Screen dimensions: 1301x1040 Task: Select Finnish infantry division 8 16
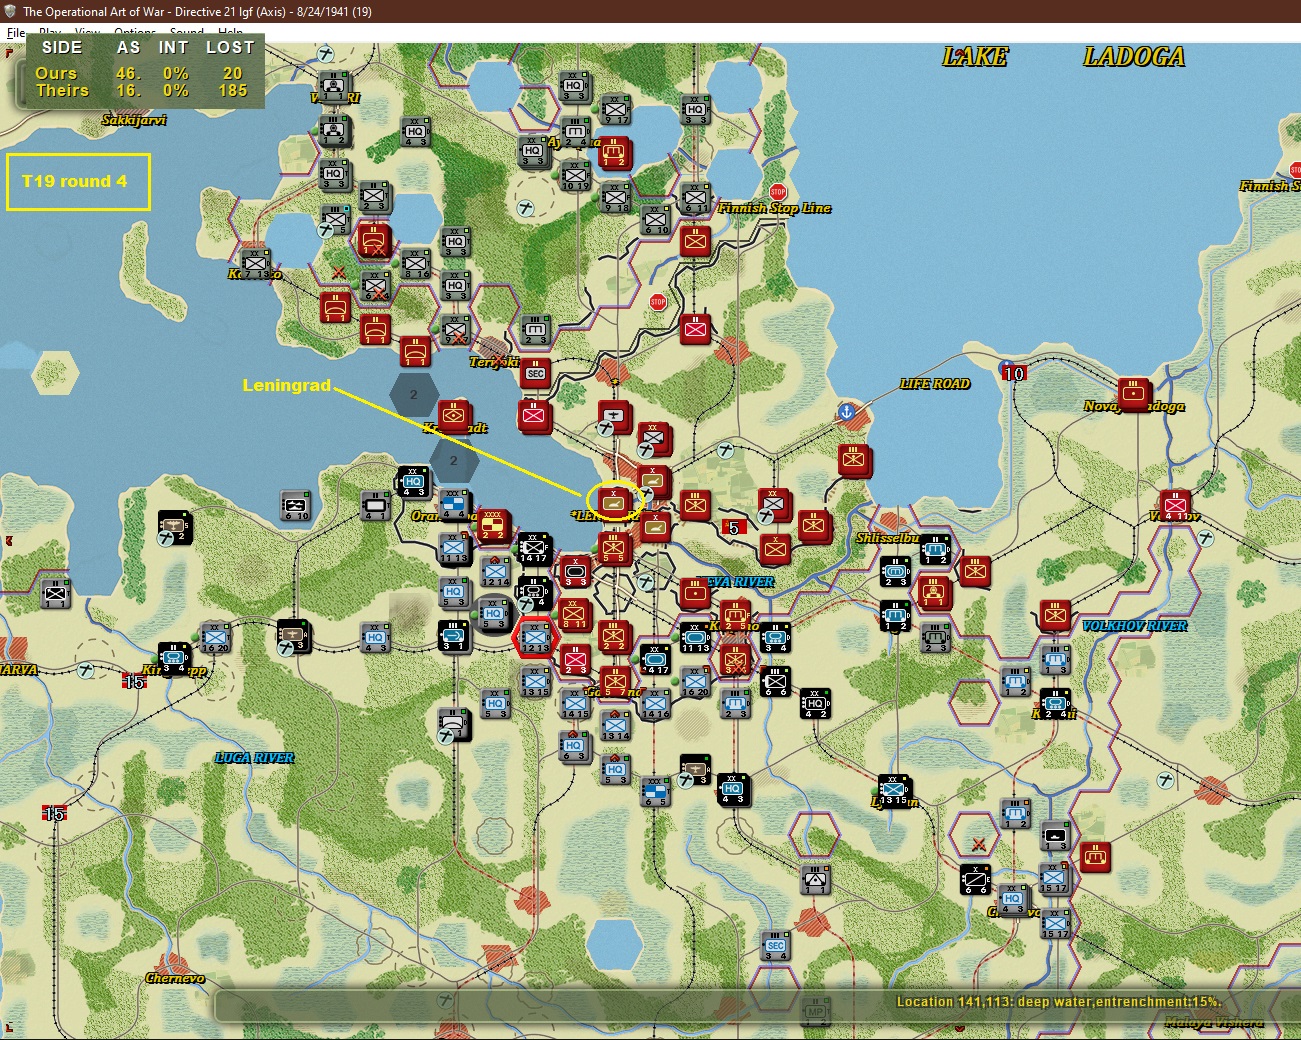[x=415, y=262]
